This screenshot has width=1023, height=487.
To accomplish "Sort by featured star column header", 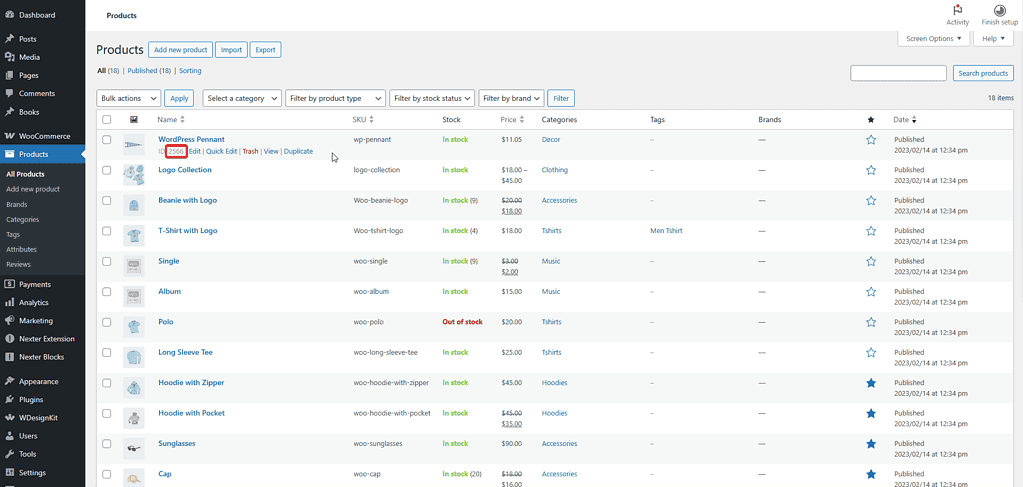I will pyautogui.click(x=870, y=120).
